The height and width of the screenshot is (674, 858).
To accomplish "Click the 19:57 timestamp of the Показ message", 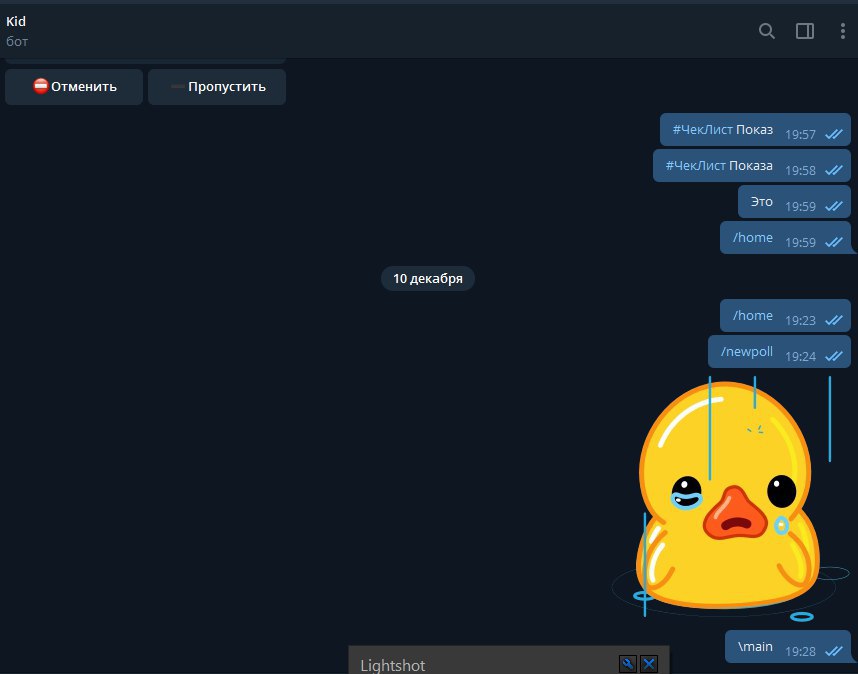I will tap(800, 135).
